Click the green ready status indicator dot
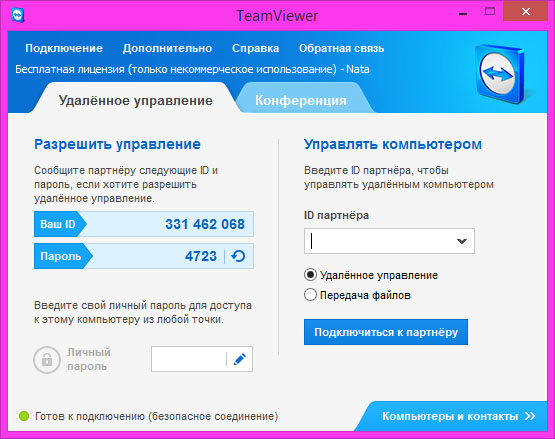555x439 pixels. click(24, 416)
